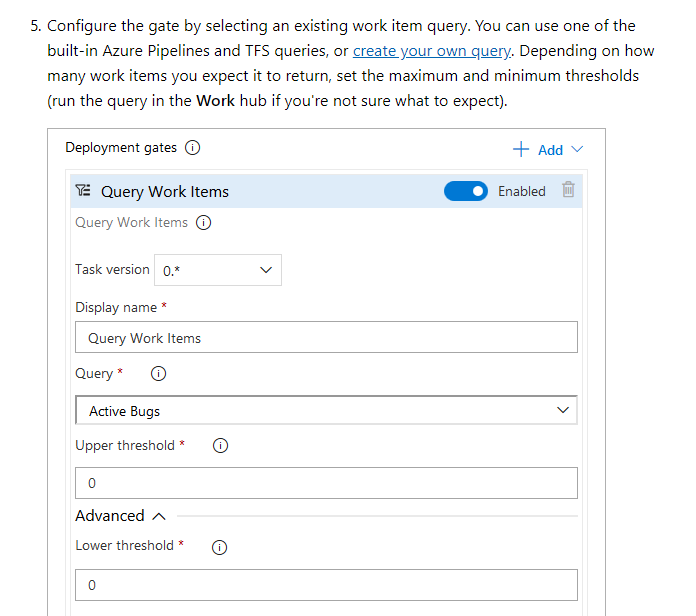
Task: Click the Lower threshold info icon
Action: click(219, 547)
